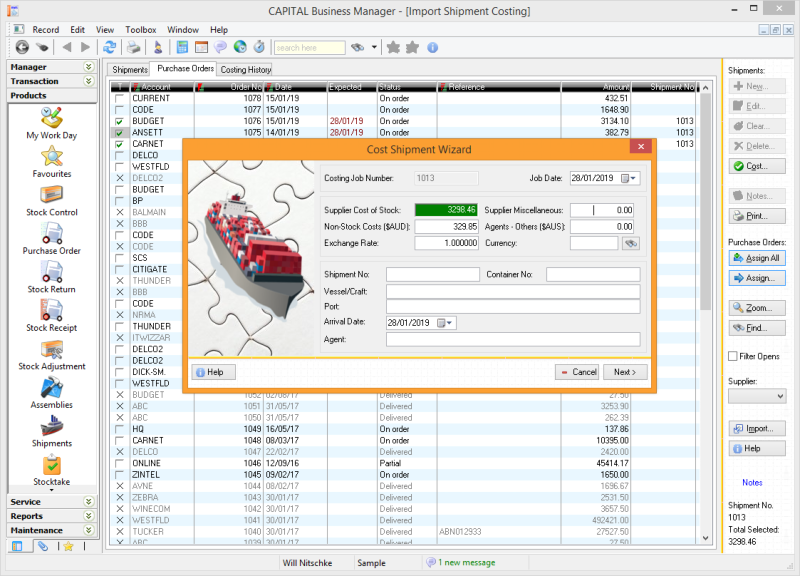Click the Notes link in right panel

pos(752,482)
